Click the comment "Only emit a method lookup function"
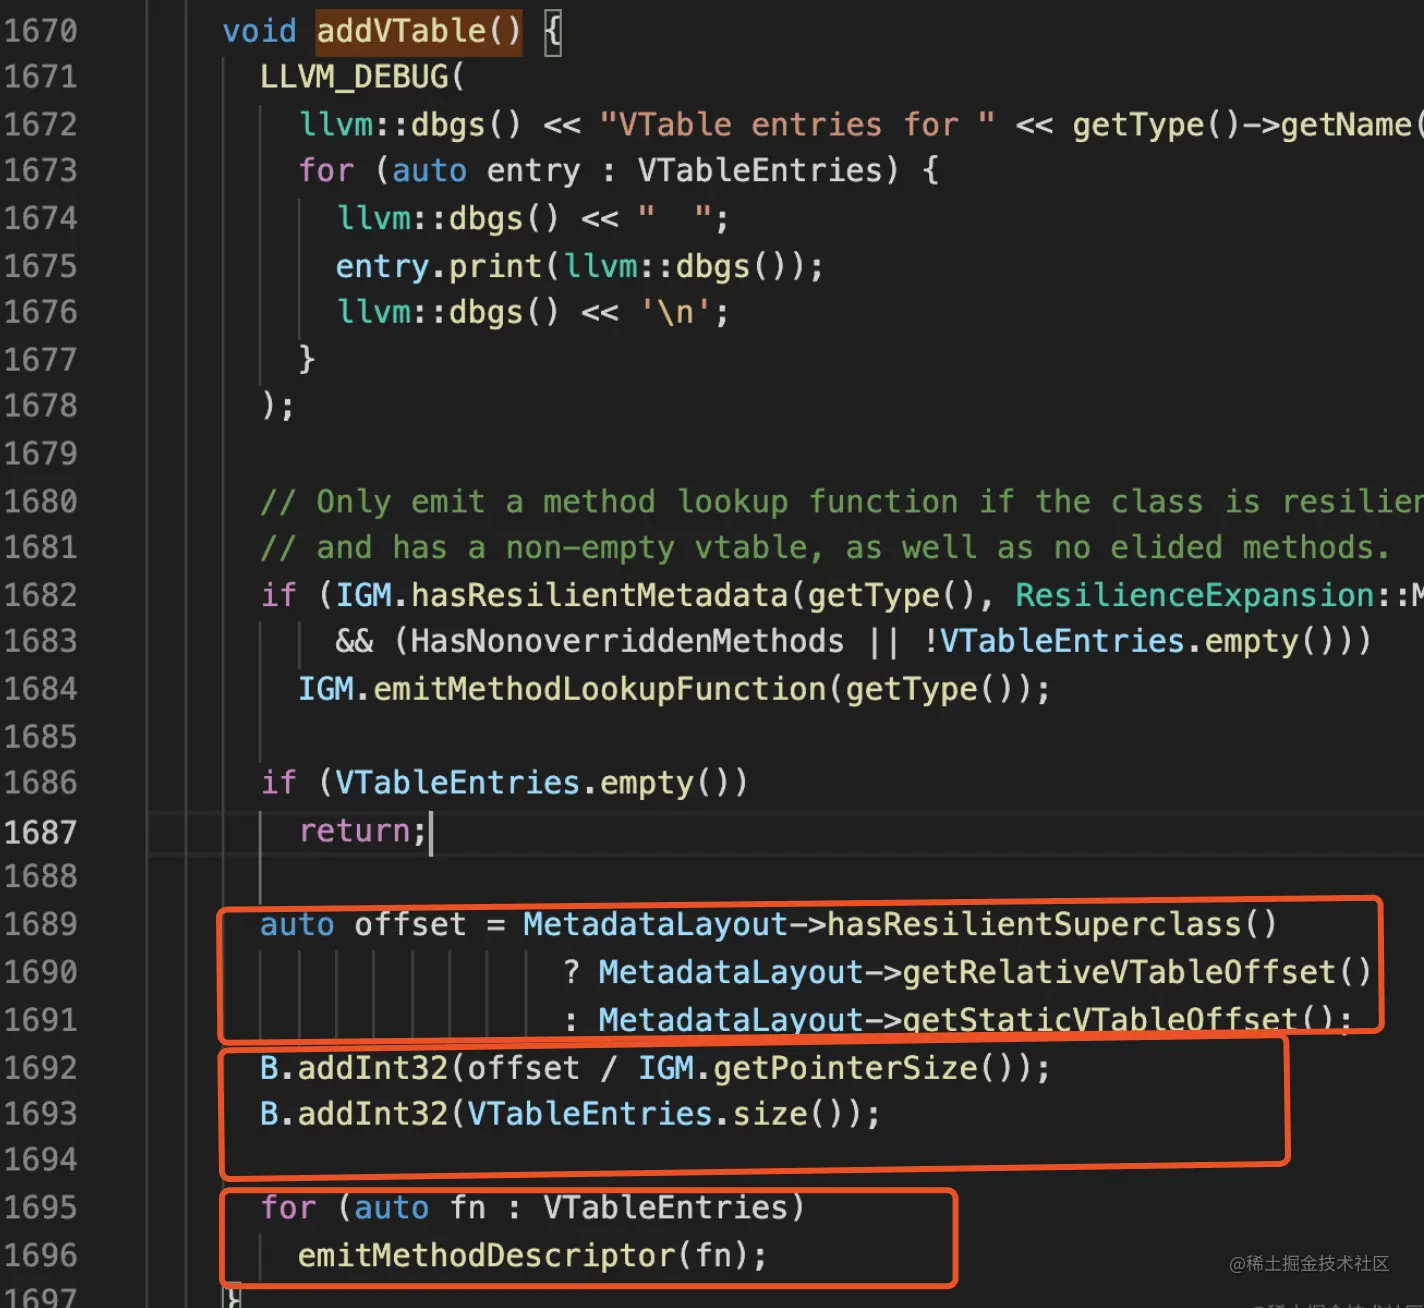The image size is (1424, 1308). point(637,501)
